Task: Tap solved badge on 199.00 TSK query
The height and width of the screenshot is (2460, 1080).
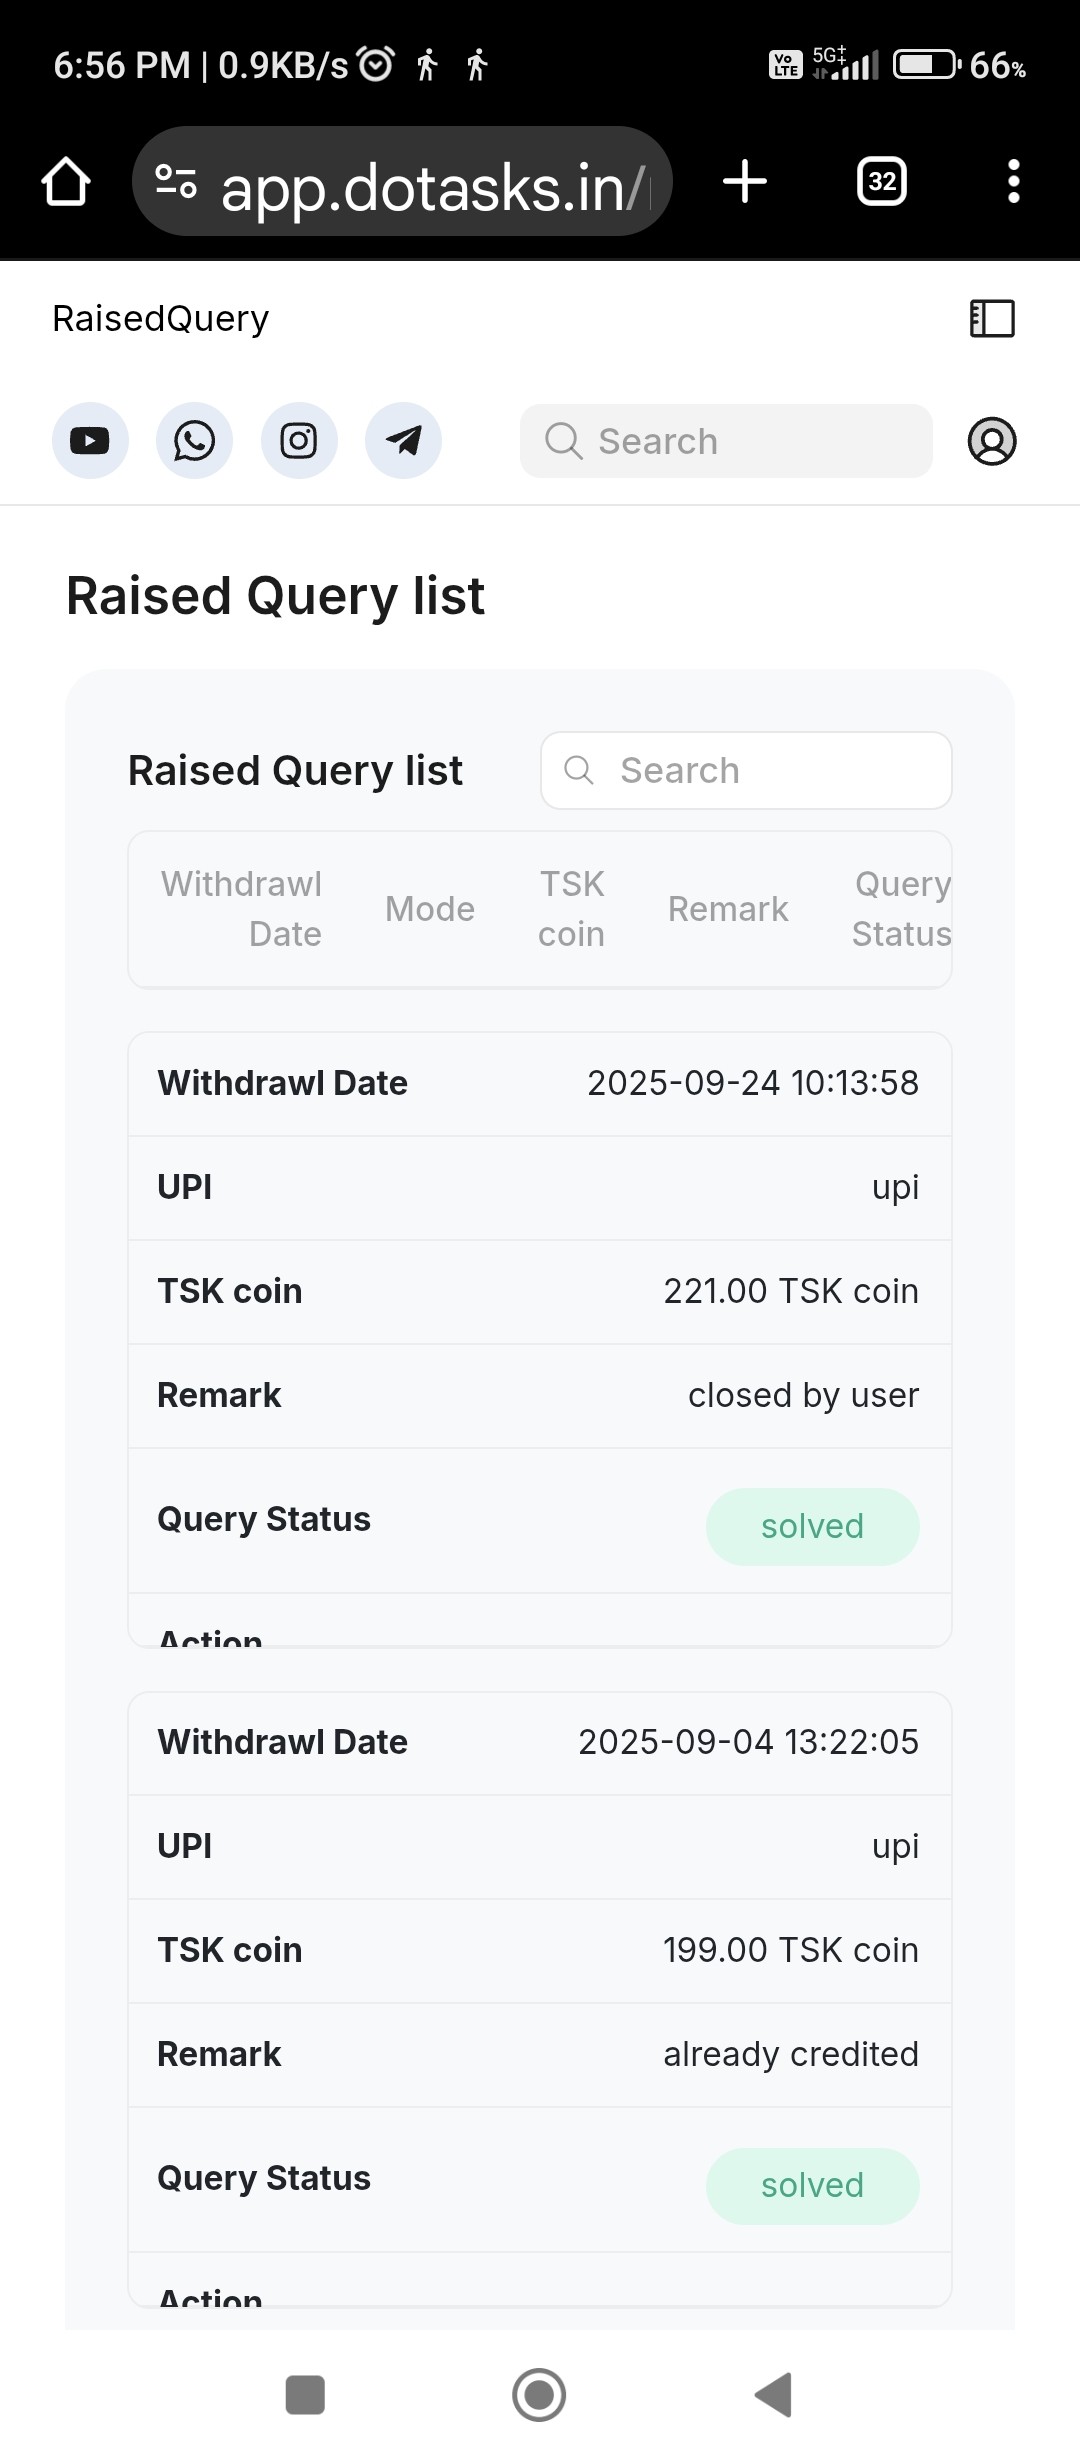Action: point(812,2186)
